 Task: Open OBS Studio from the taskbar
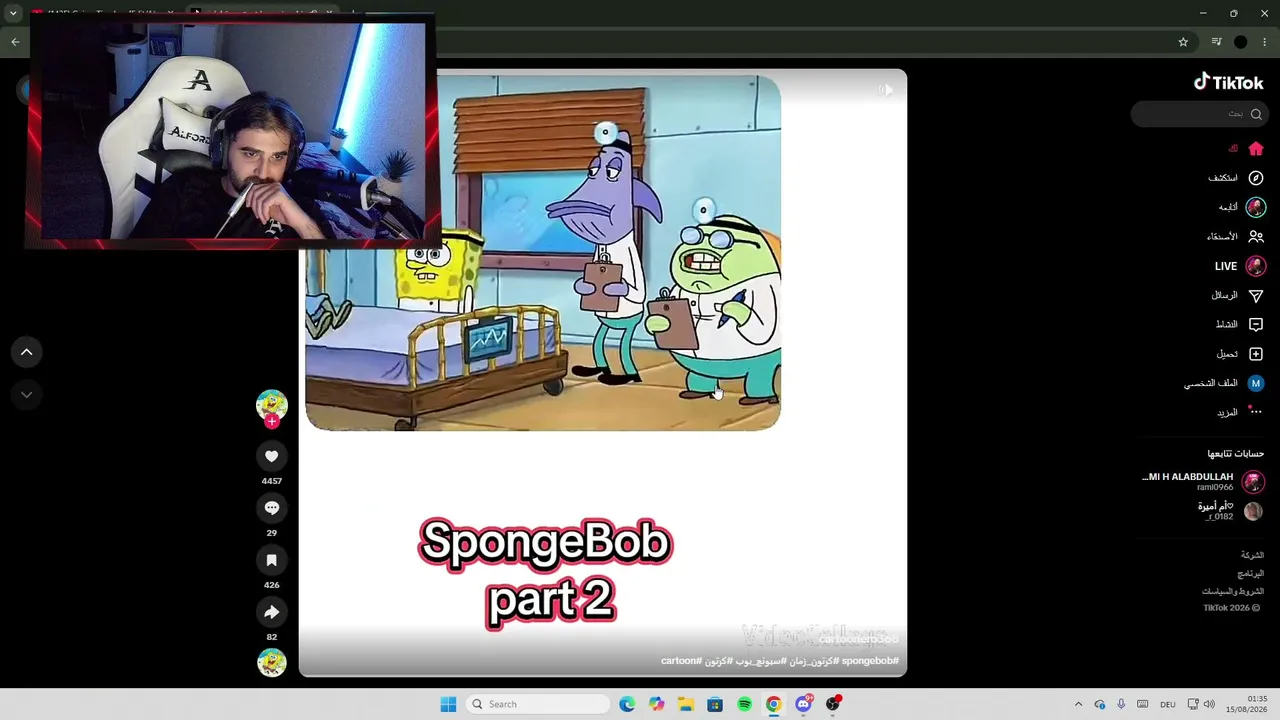pyautogui.click(x=832, y=704)
